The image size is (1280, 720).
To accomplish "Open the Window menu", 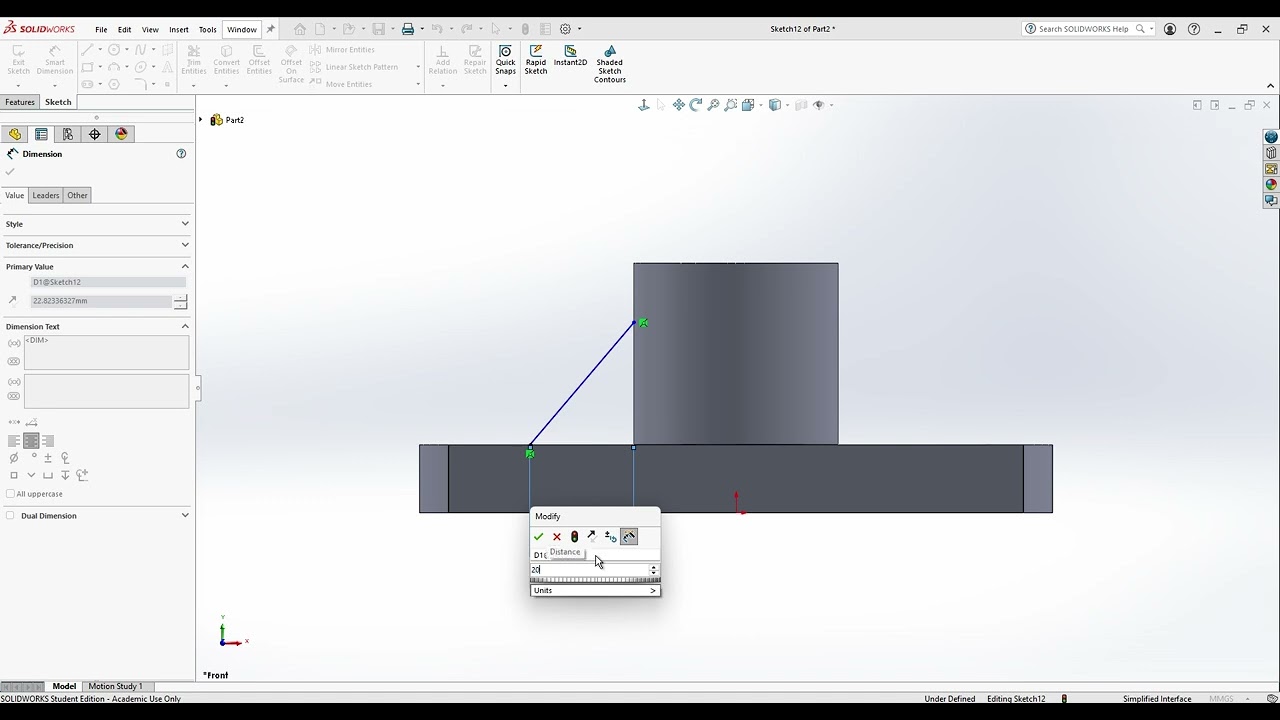I will [242, 30].
